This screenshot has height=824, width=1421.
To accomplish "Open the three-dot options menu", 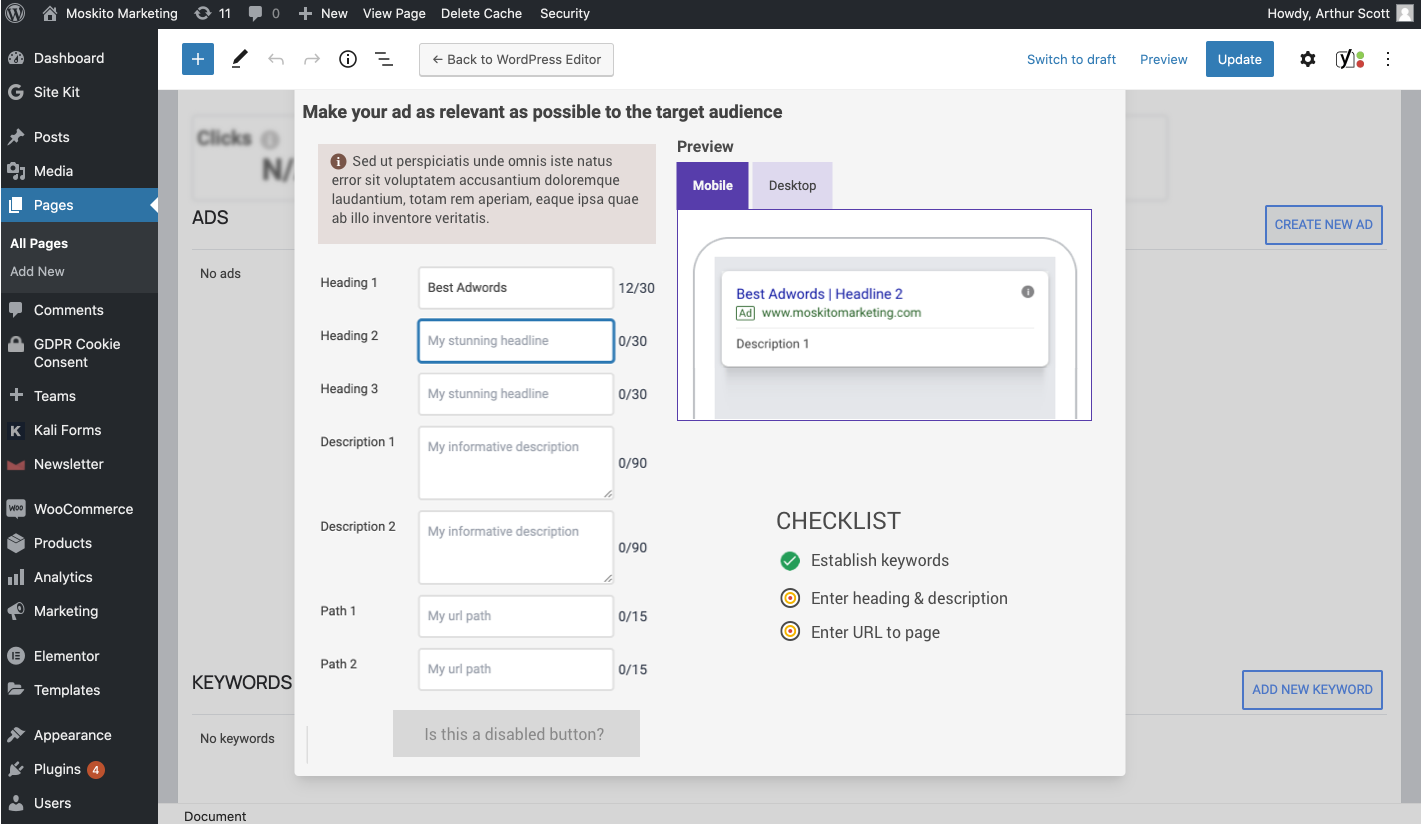I will point(1388,59).
